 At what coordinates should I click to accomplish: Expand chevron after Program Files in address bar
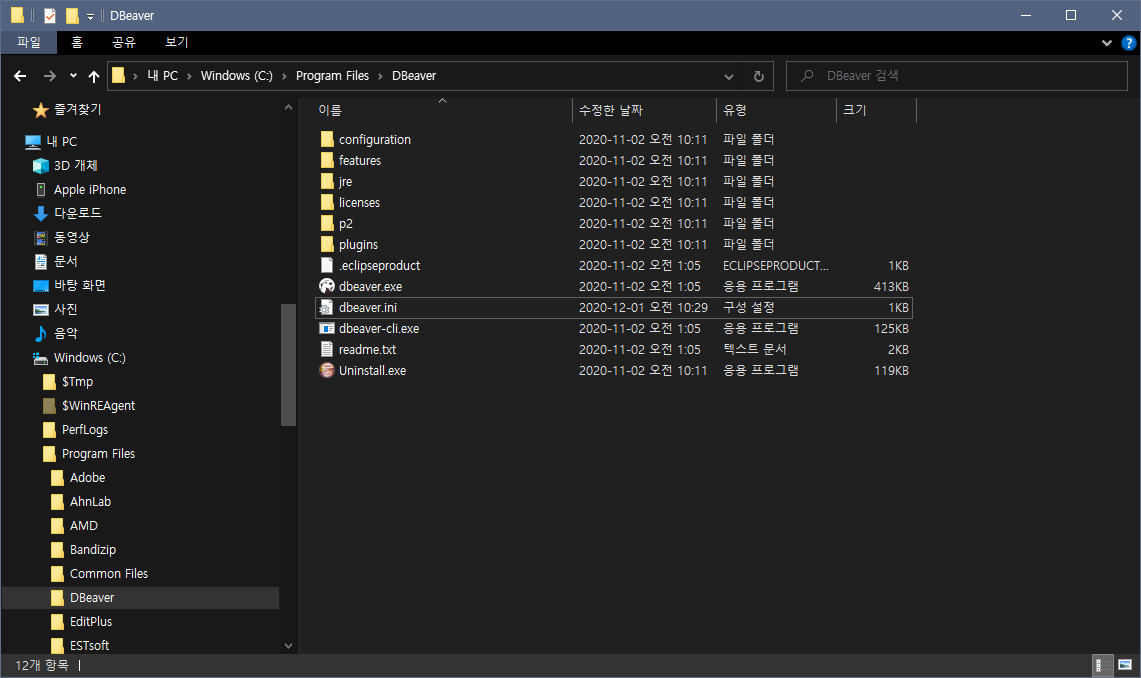point(380,76)
